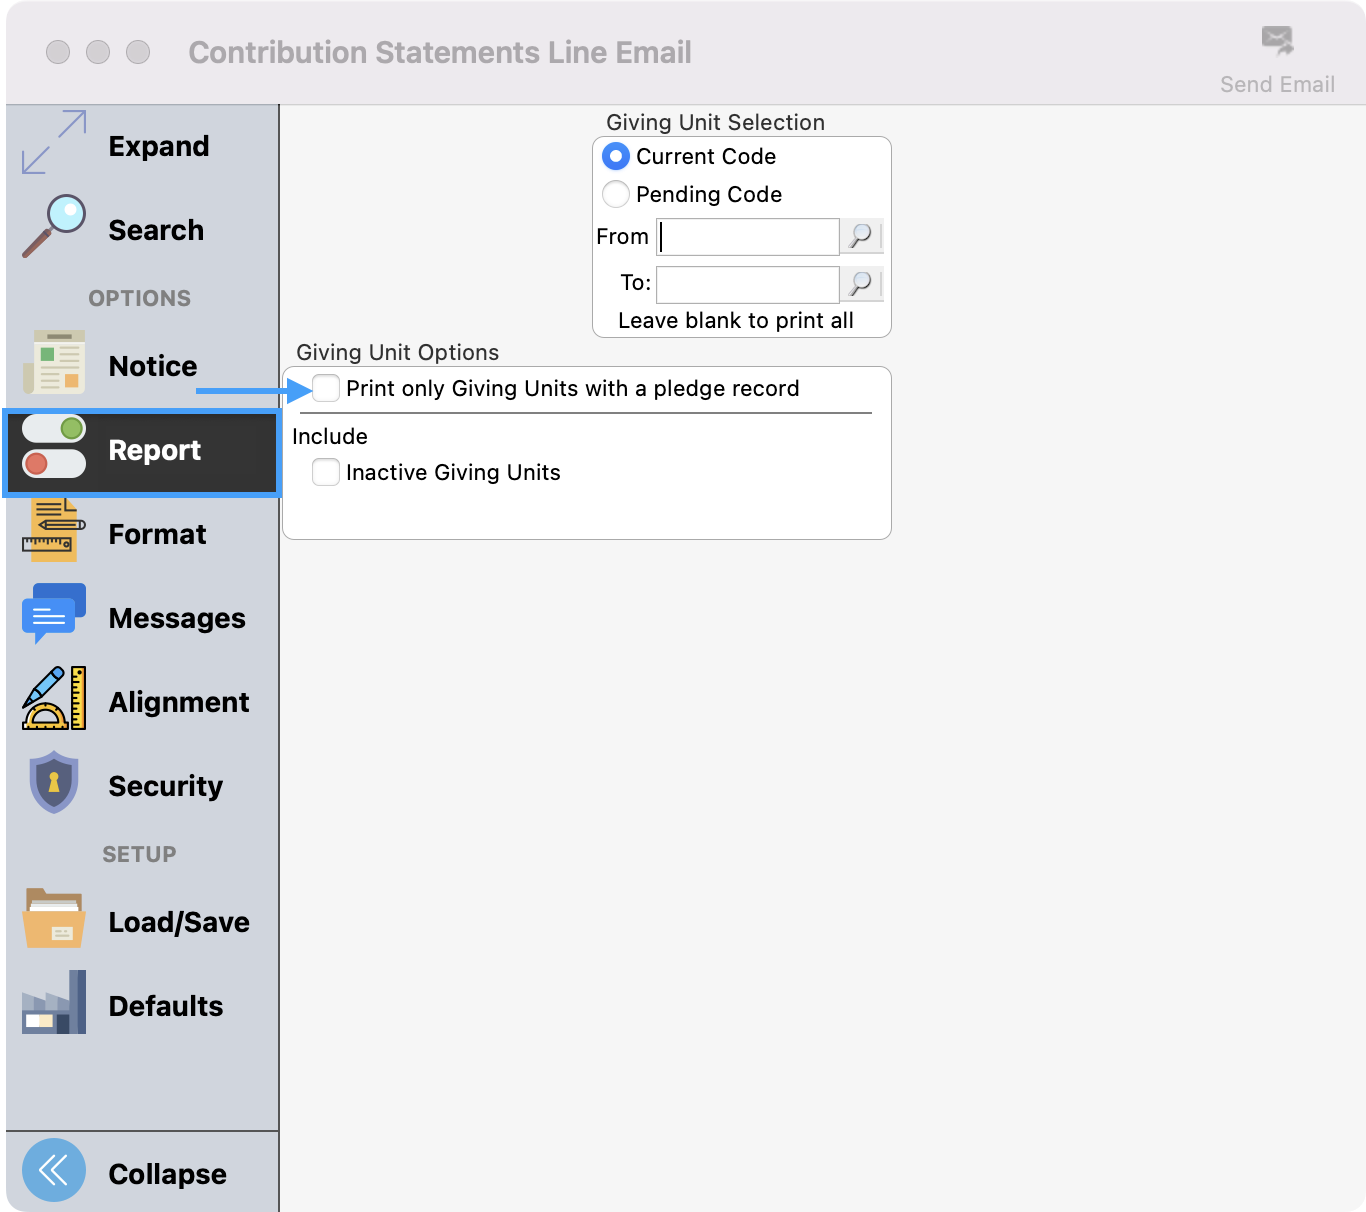This screenshot has width=1366, height=1212.
Task: Open Defaults using the factory icon
Action: click(x=54, y=1003)
